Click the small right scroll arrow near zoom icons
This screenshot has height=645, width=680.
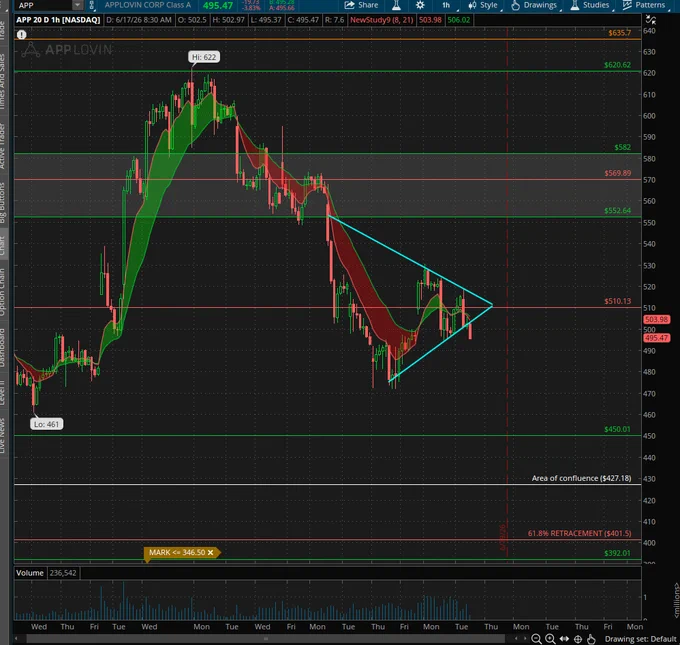coord(525,638)
